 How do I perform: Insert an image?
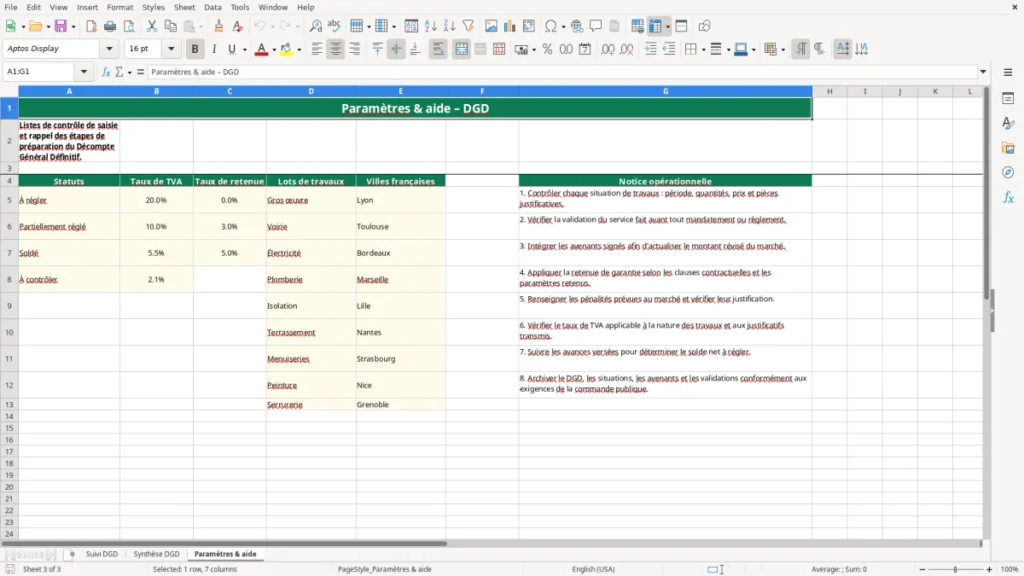pyautogui.click(x=491, y=26)
